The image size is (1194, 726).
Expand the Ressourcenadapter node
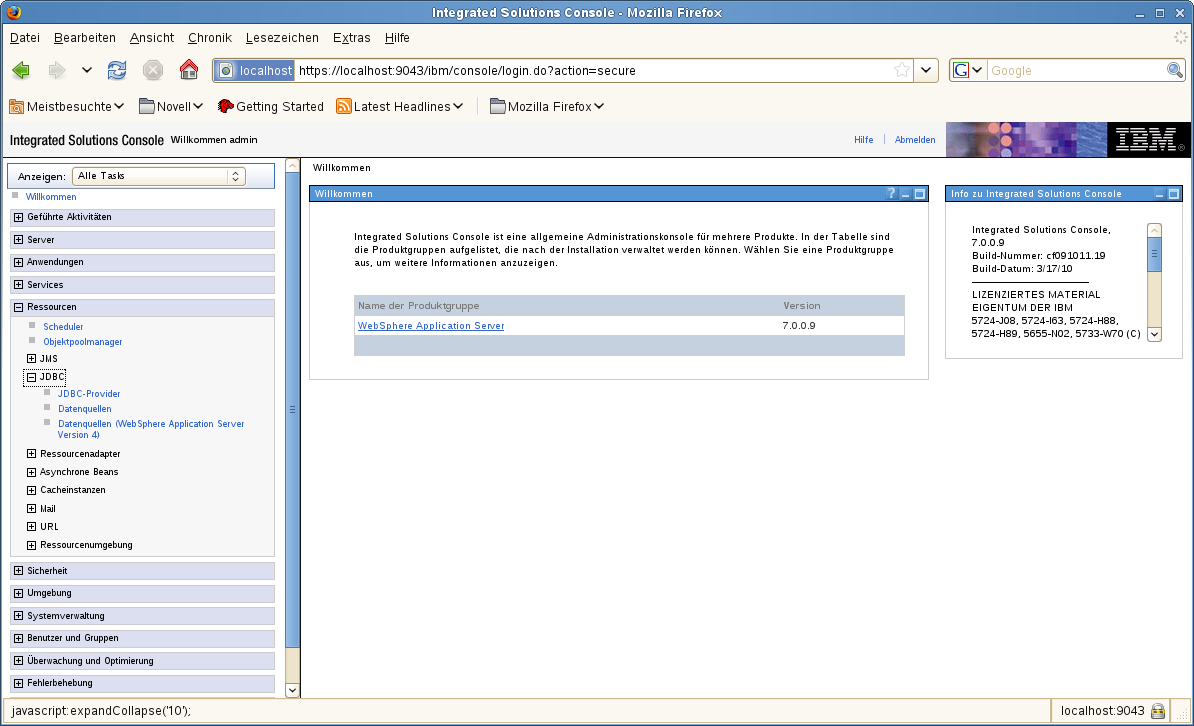tap(31, 454)
